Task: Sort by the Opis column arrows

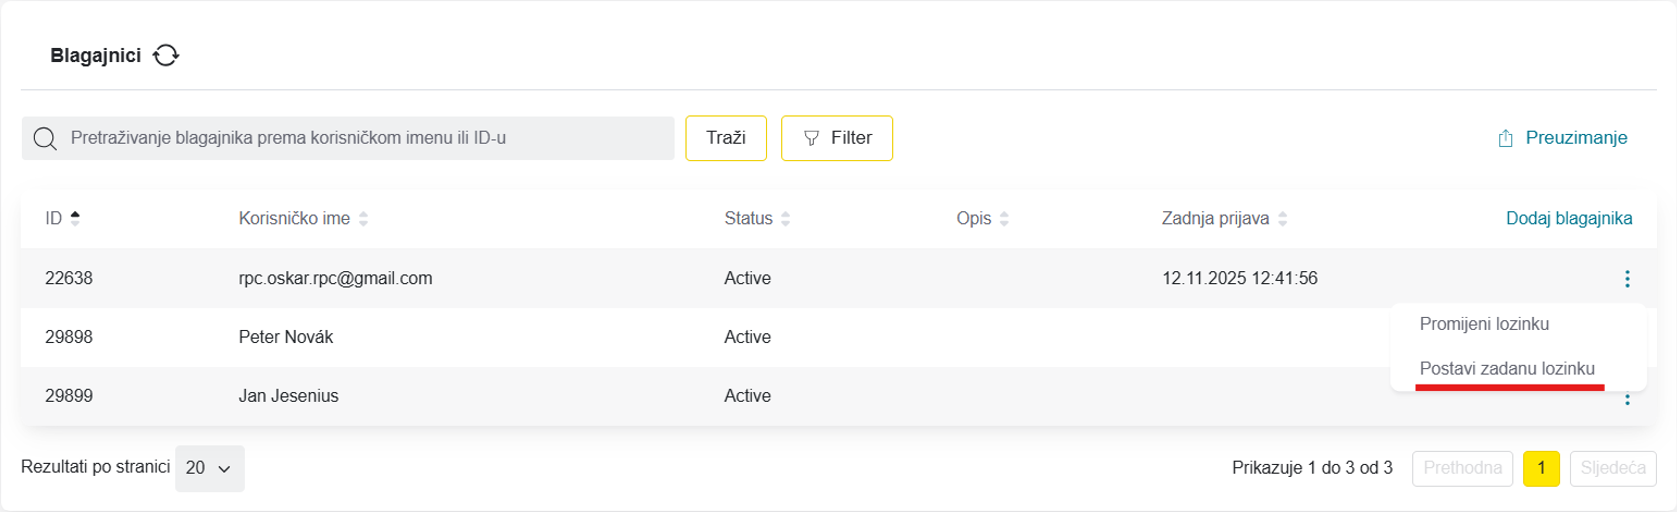Action: coord(1004,218)
